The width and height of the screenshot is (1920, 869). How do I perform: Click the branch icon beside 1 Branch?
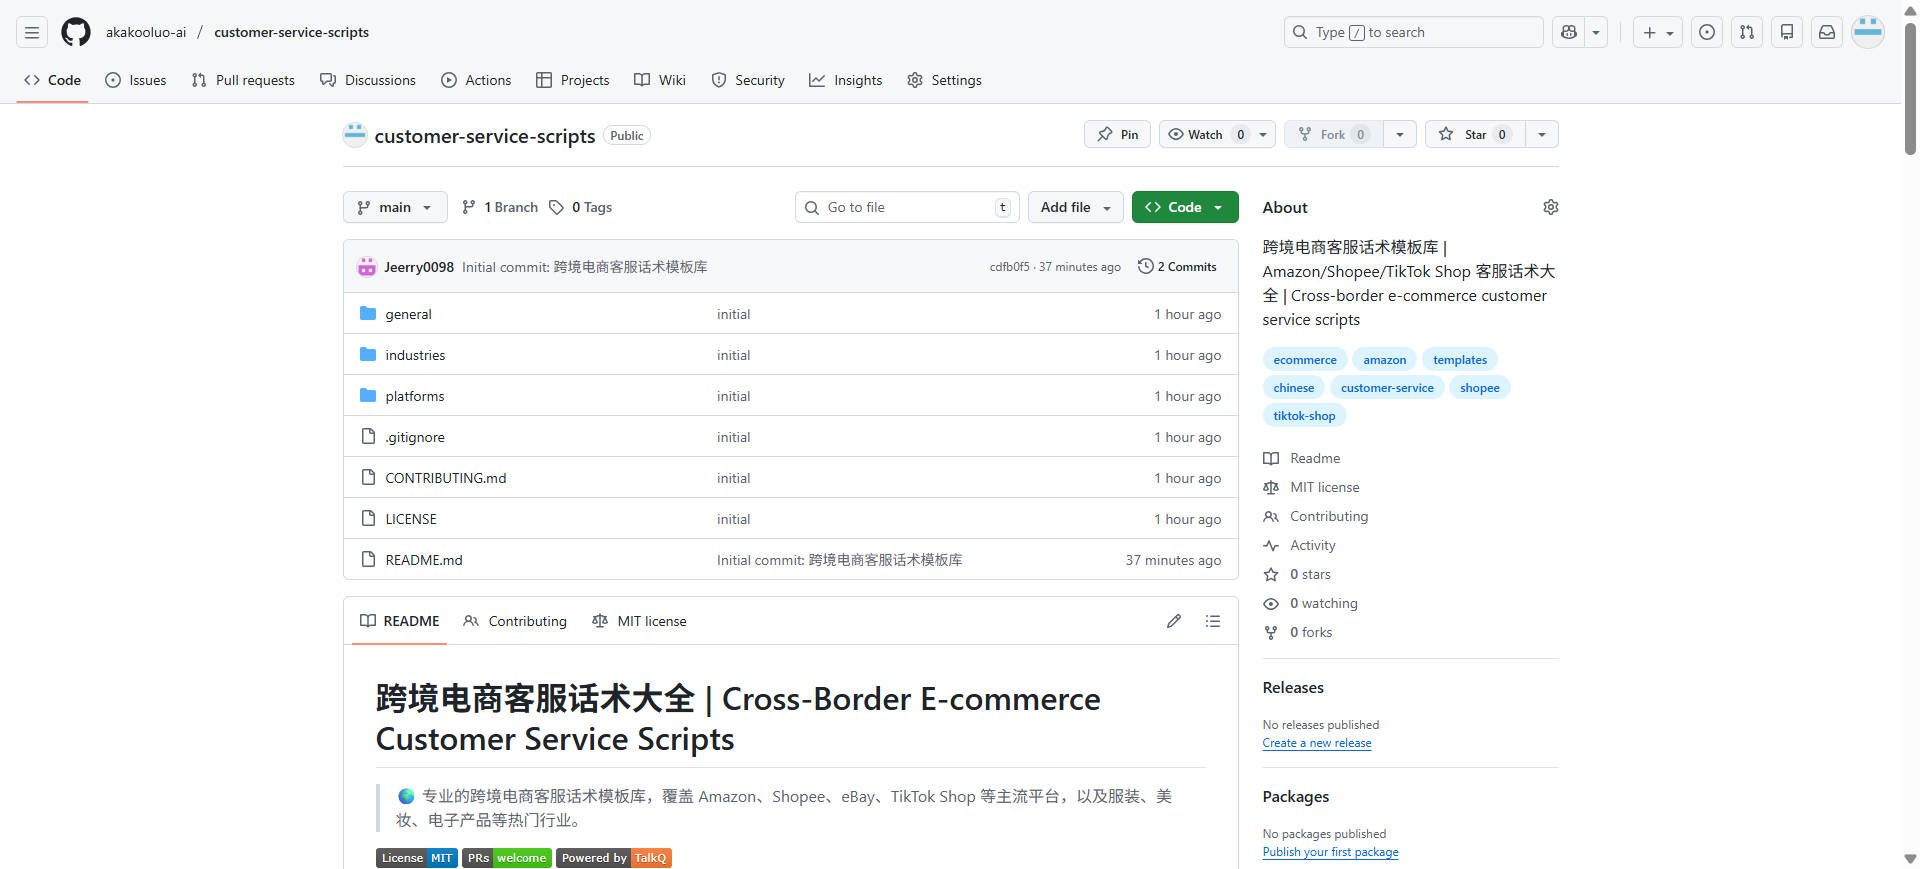click(x=469, y=207)
